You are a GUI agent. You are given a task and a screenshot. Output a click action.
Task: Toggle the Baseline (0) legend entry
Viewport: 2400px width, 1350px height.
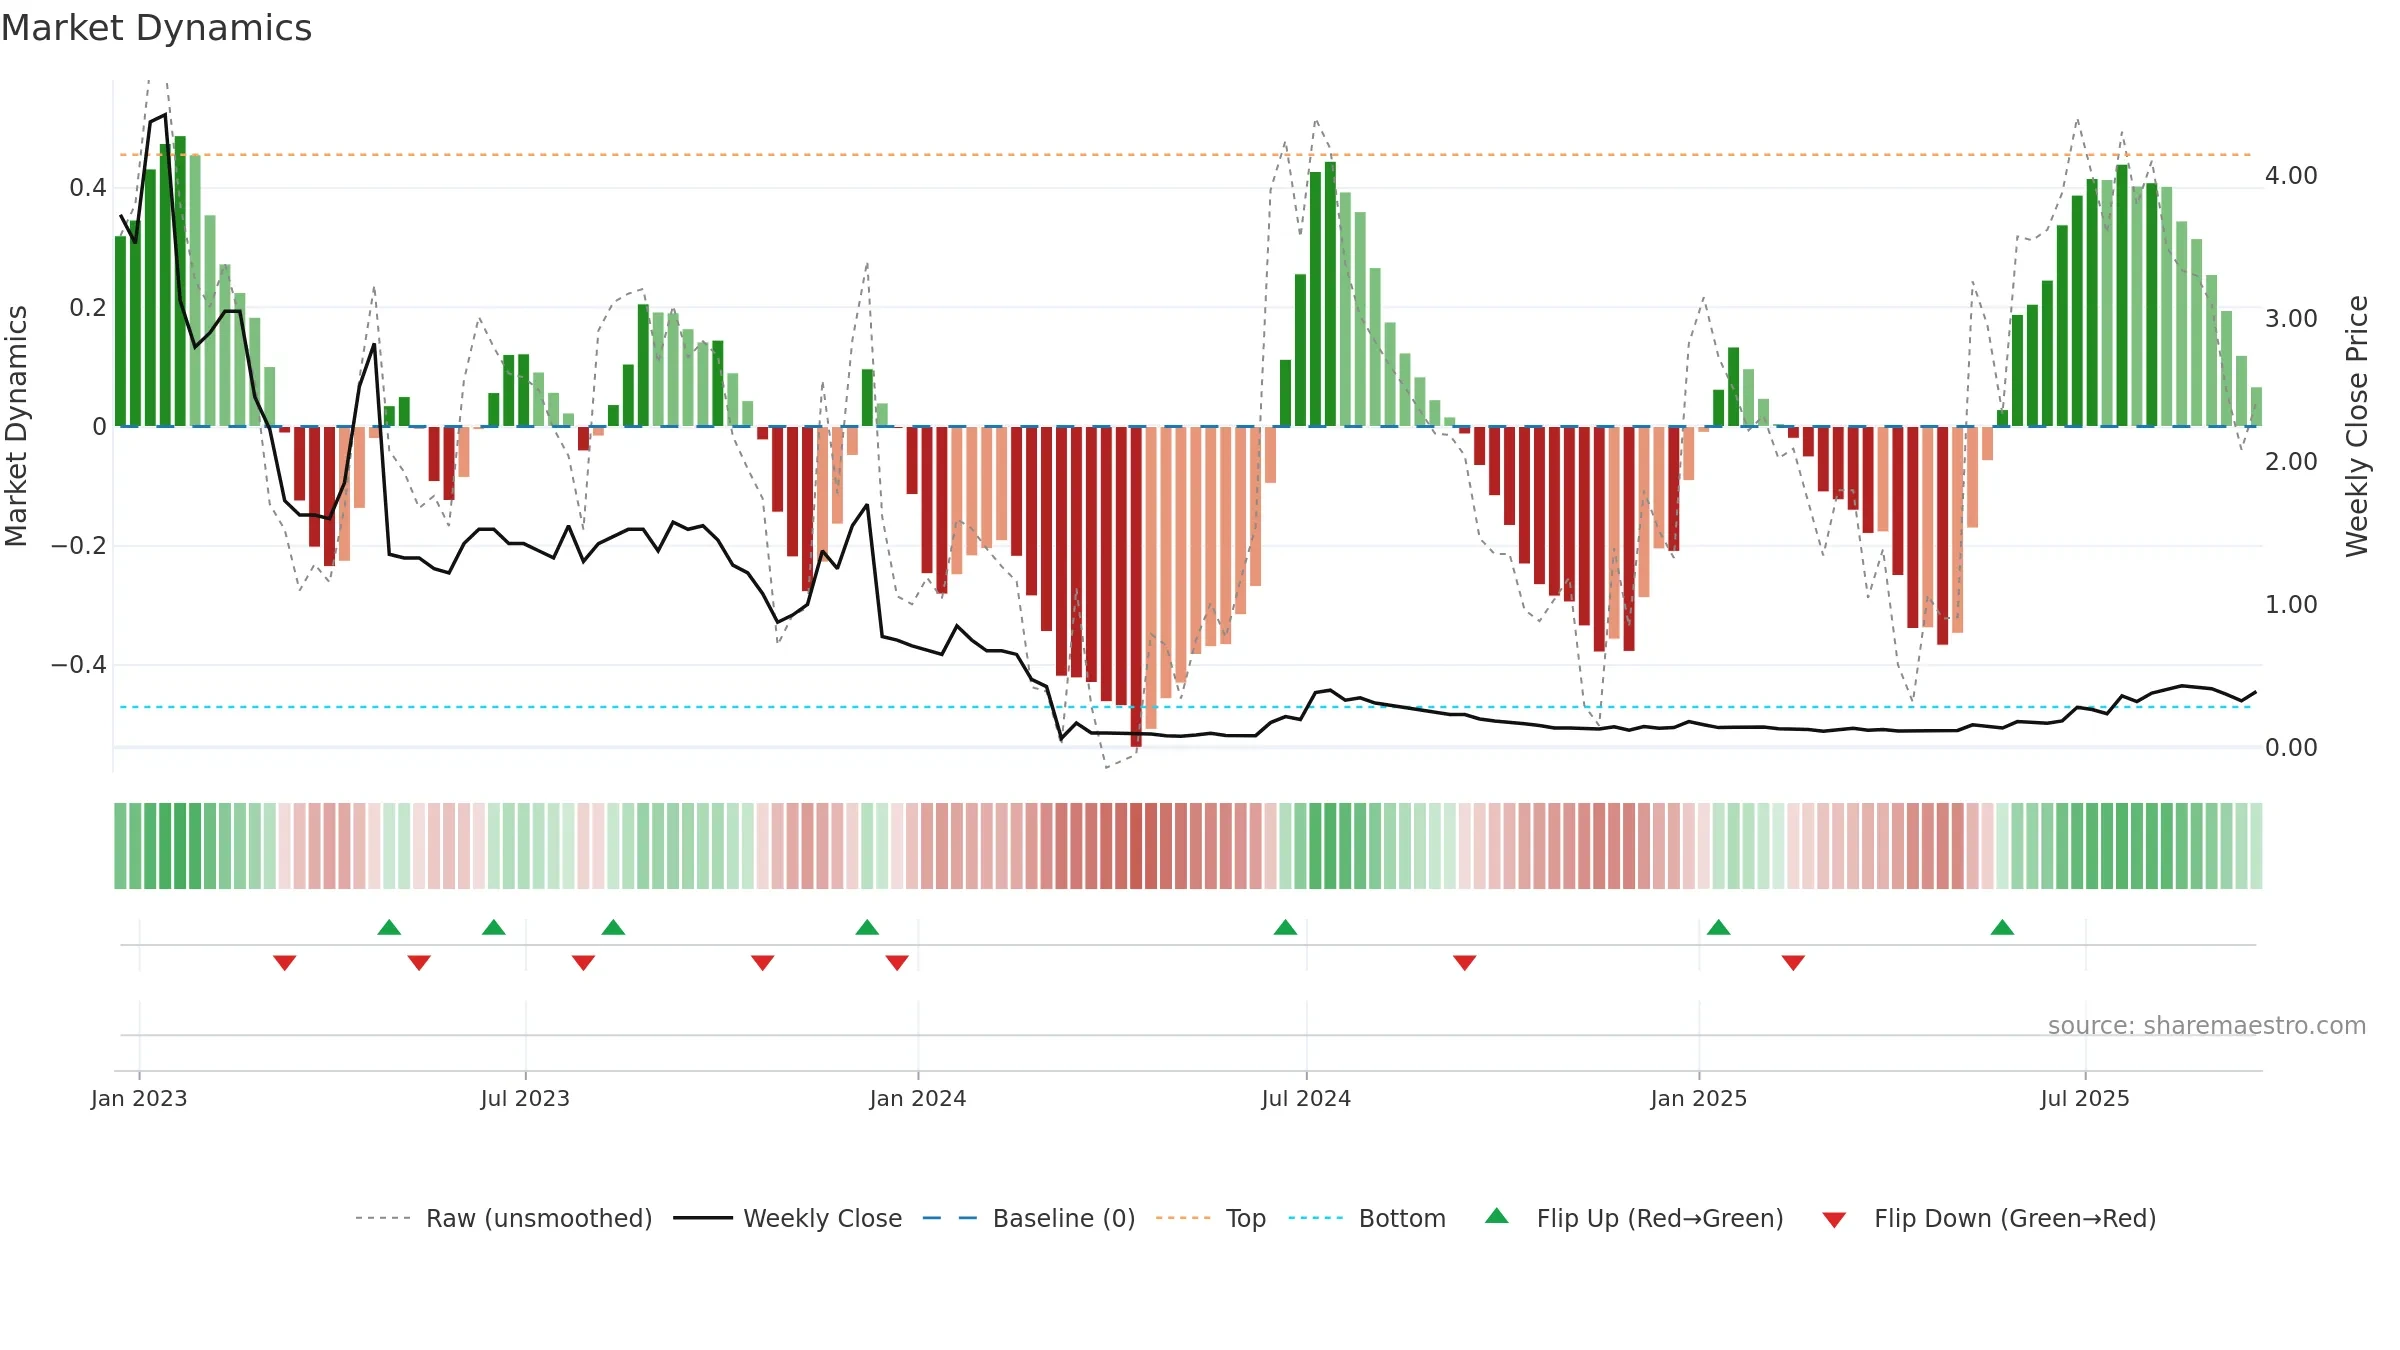pos(1028,1218)
